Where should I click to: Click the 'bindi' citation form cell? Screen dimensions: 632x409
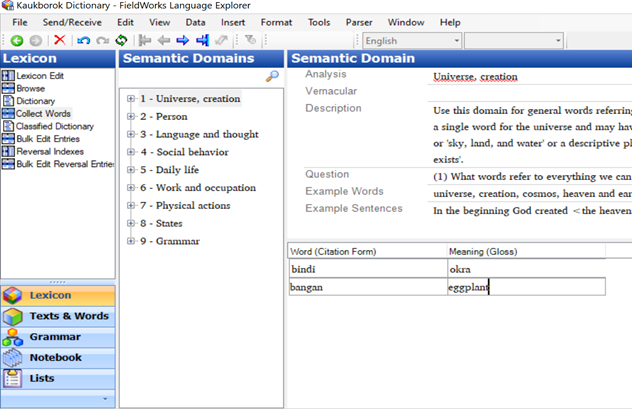tap(368, 269)
